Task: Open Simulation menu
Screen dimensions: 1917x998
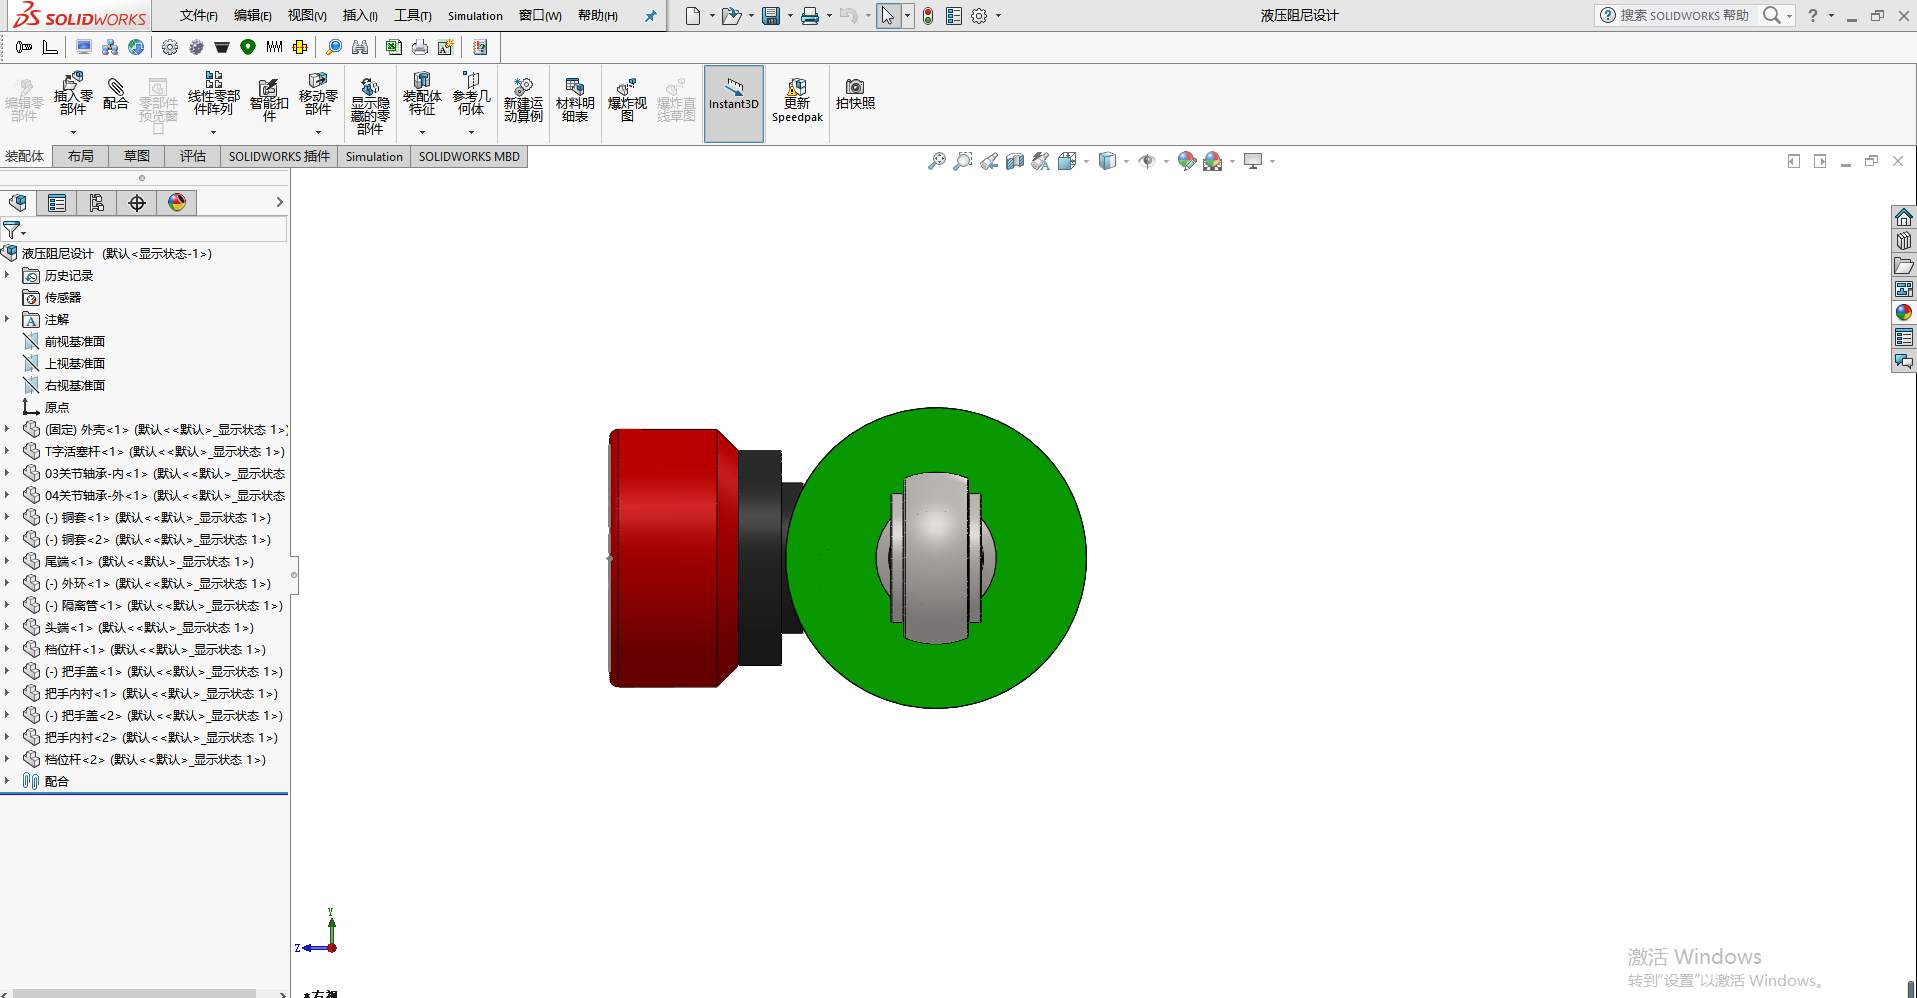Action: 475,16
